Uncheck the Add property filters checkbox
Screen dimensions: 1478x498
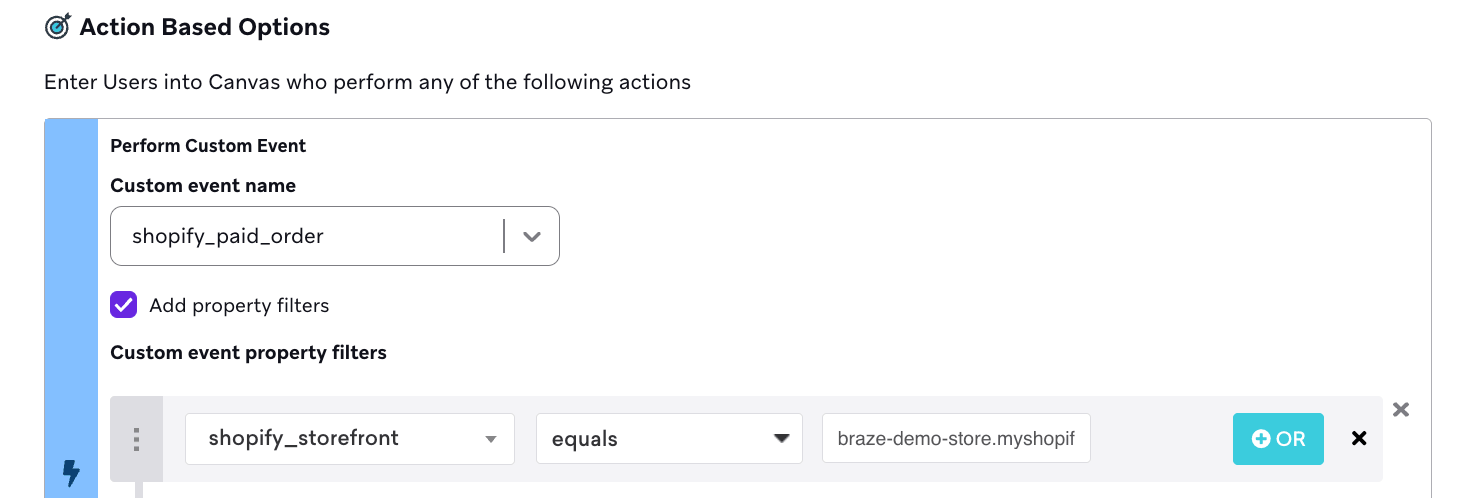123,305
